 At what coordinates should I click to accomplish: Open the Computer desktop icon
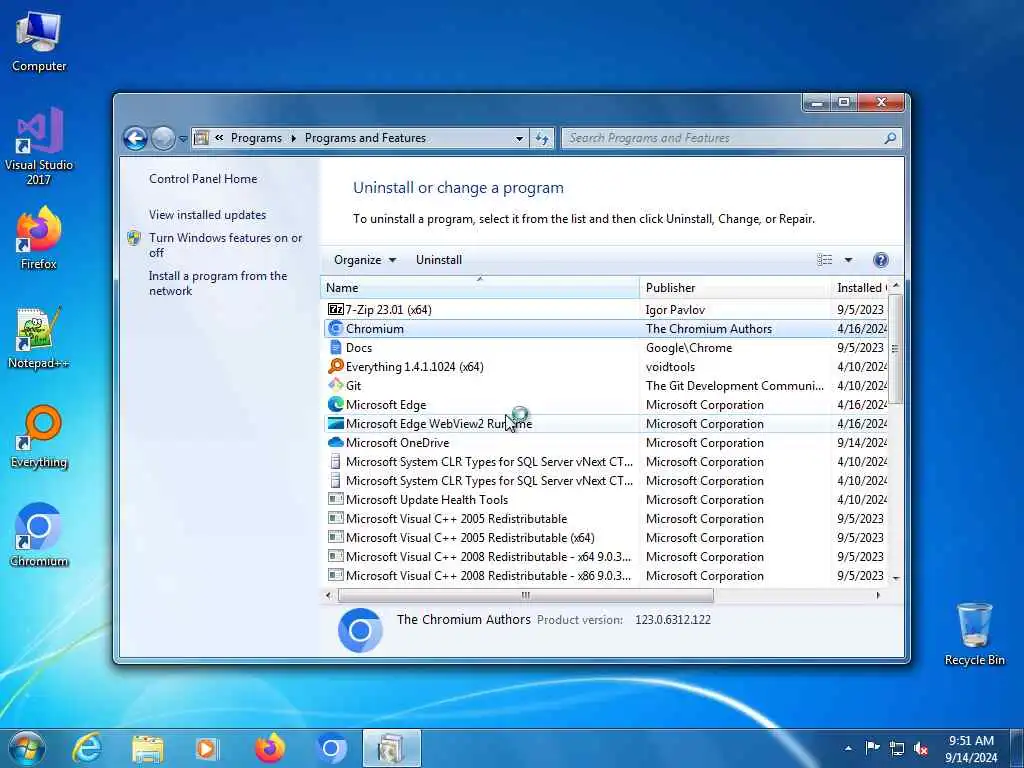coord(39,40)
